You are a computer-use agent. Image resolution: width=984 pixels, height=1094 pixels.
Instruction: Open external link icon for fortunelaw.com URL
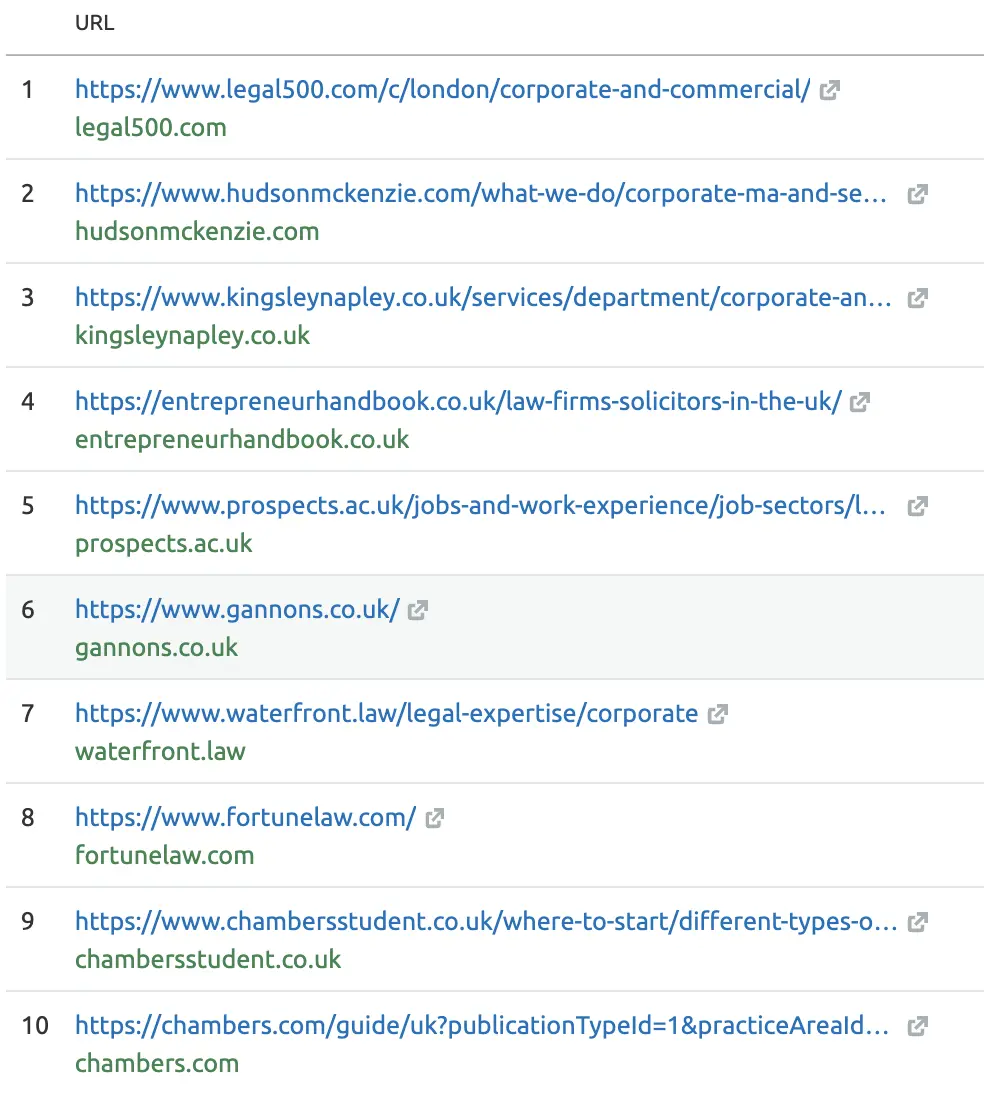pos(434,818)
